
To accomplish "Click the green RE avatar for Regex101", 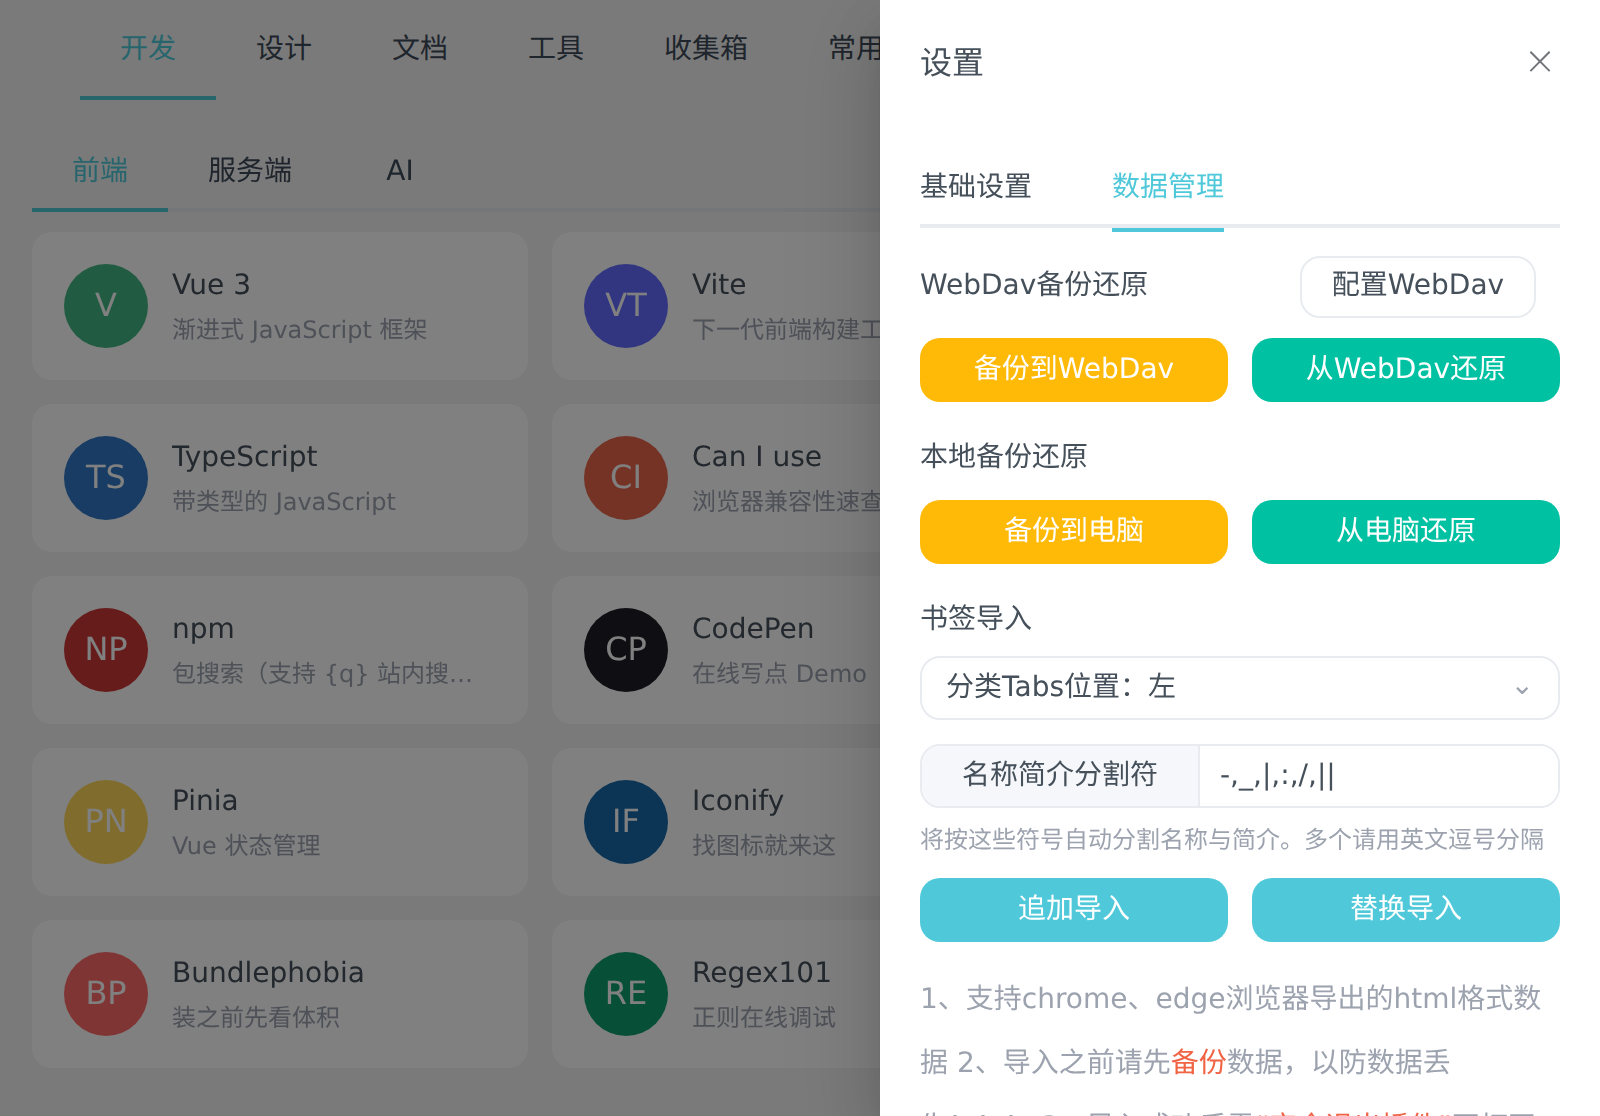I will pos(626,994).
